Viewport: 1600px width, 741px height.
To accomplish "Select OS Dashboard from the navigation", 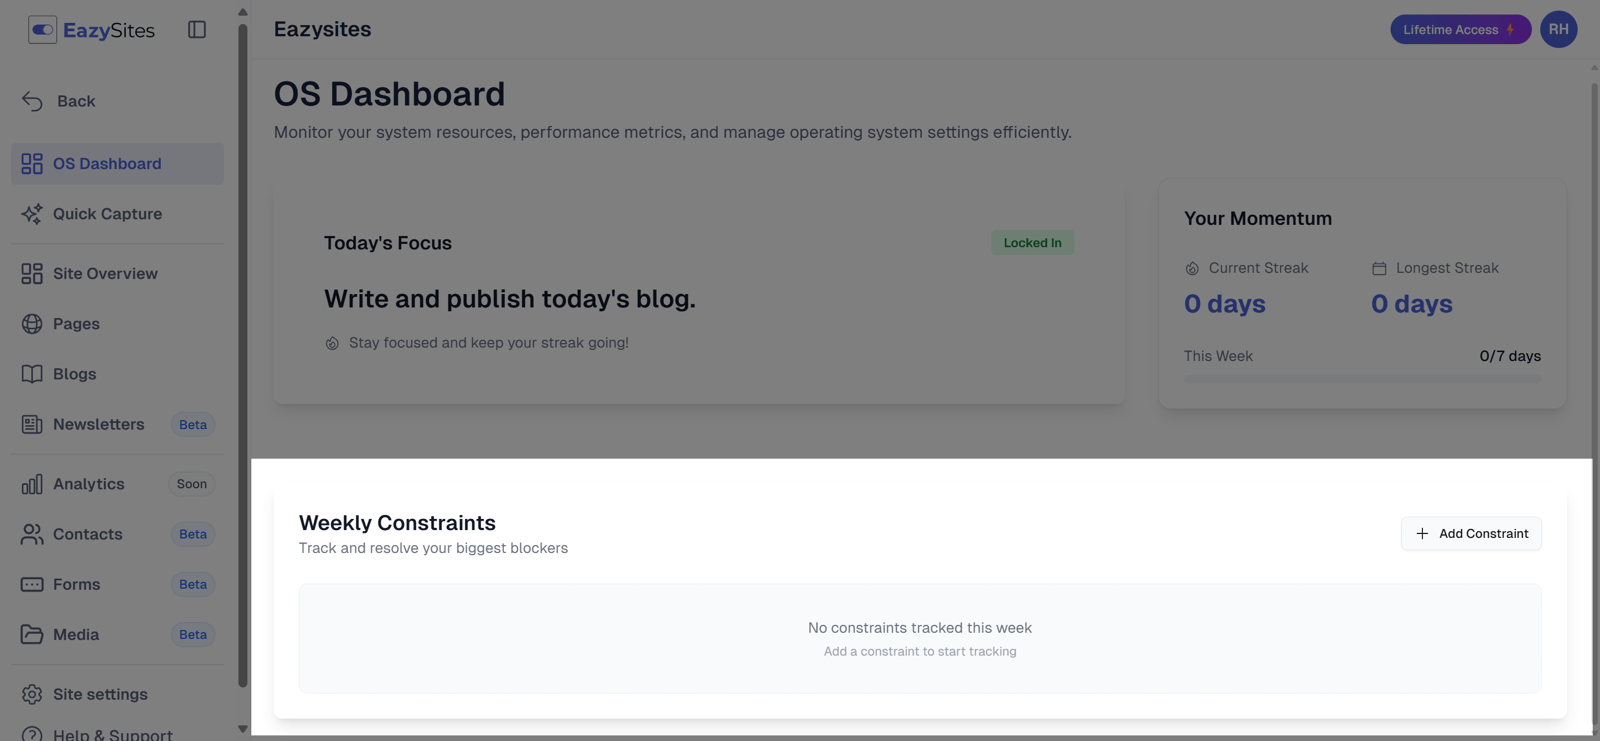I will 107,163.
